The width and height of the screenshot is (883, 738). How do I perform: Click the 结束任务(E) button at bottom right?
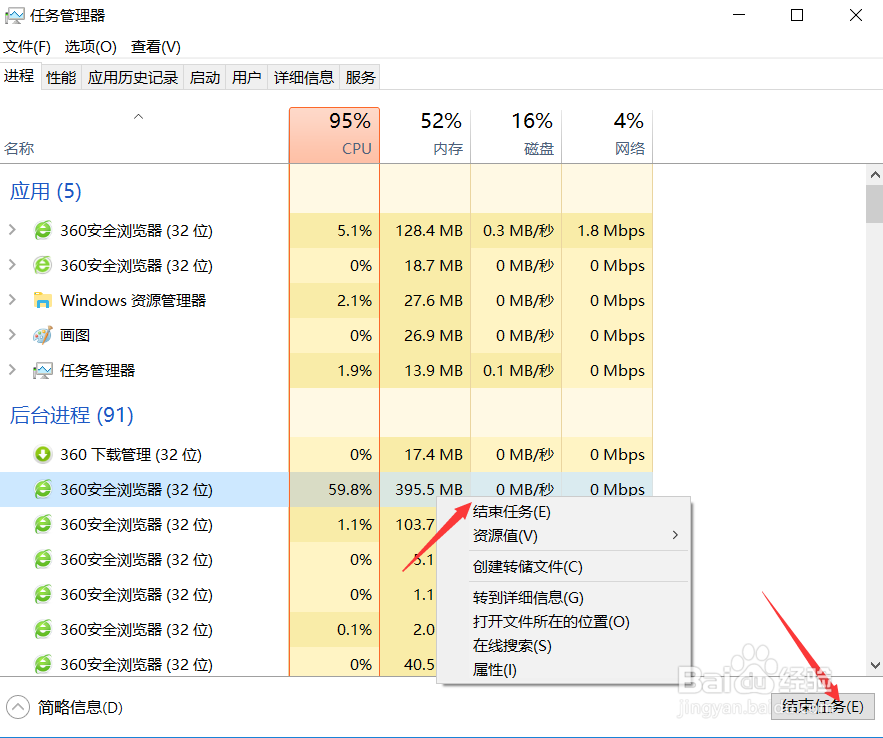click(822, 706)
